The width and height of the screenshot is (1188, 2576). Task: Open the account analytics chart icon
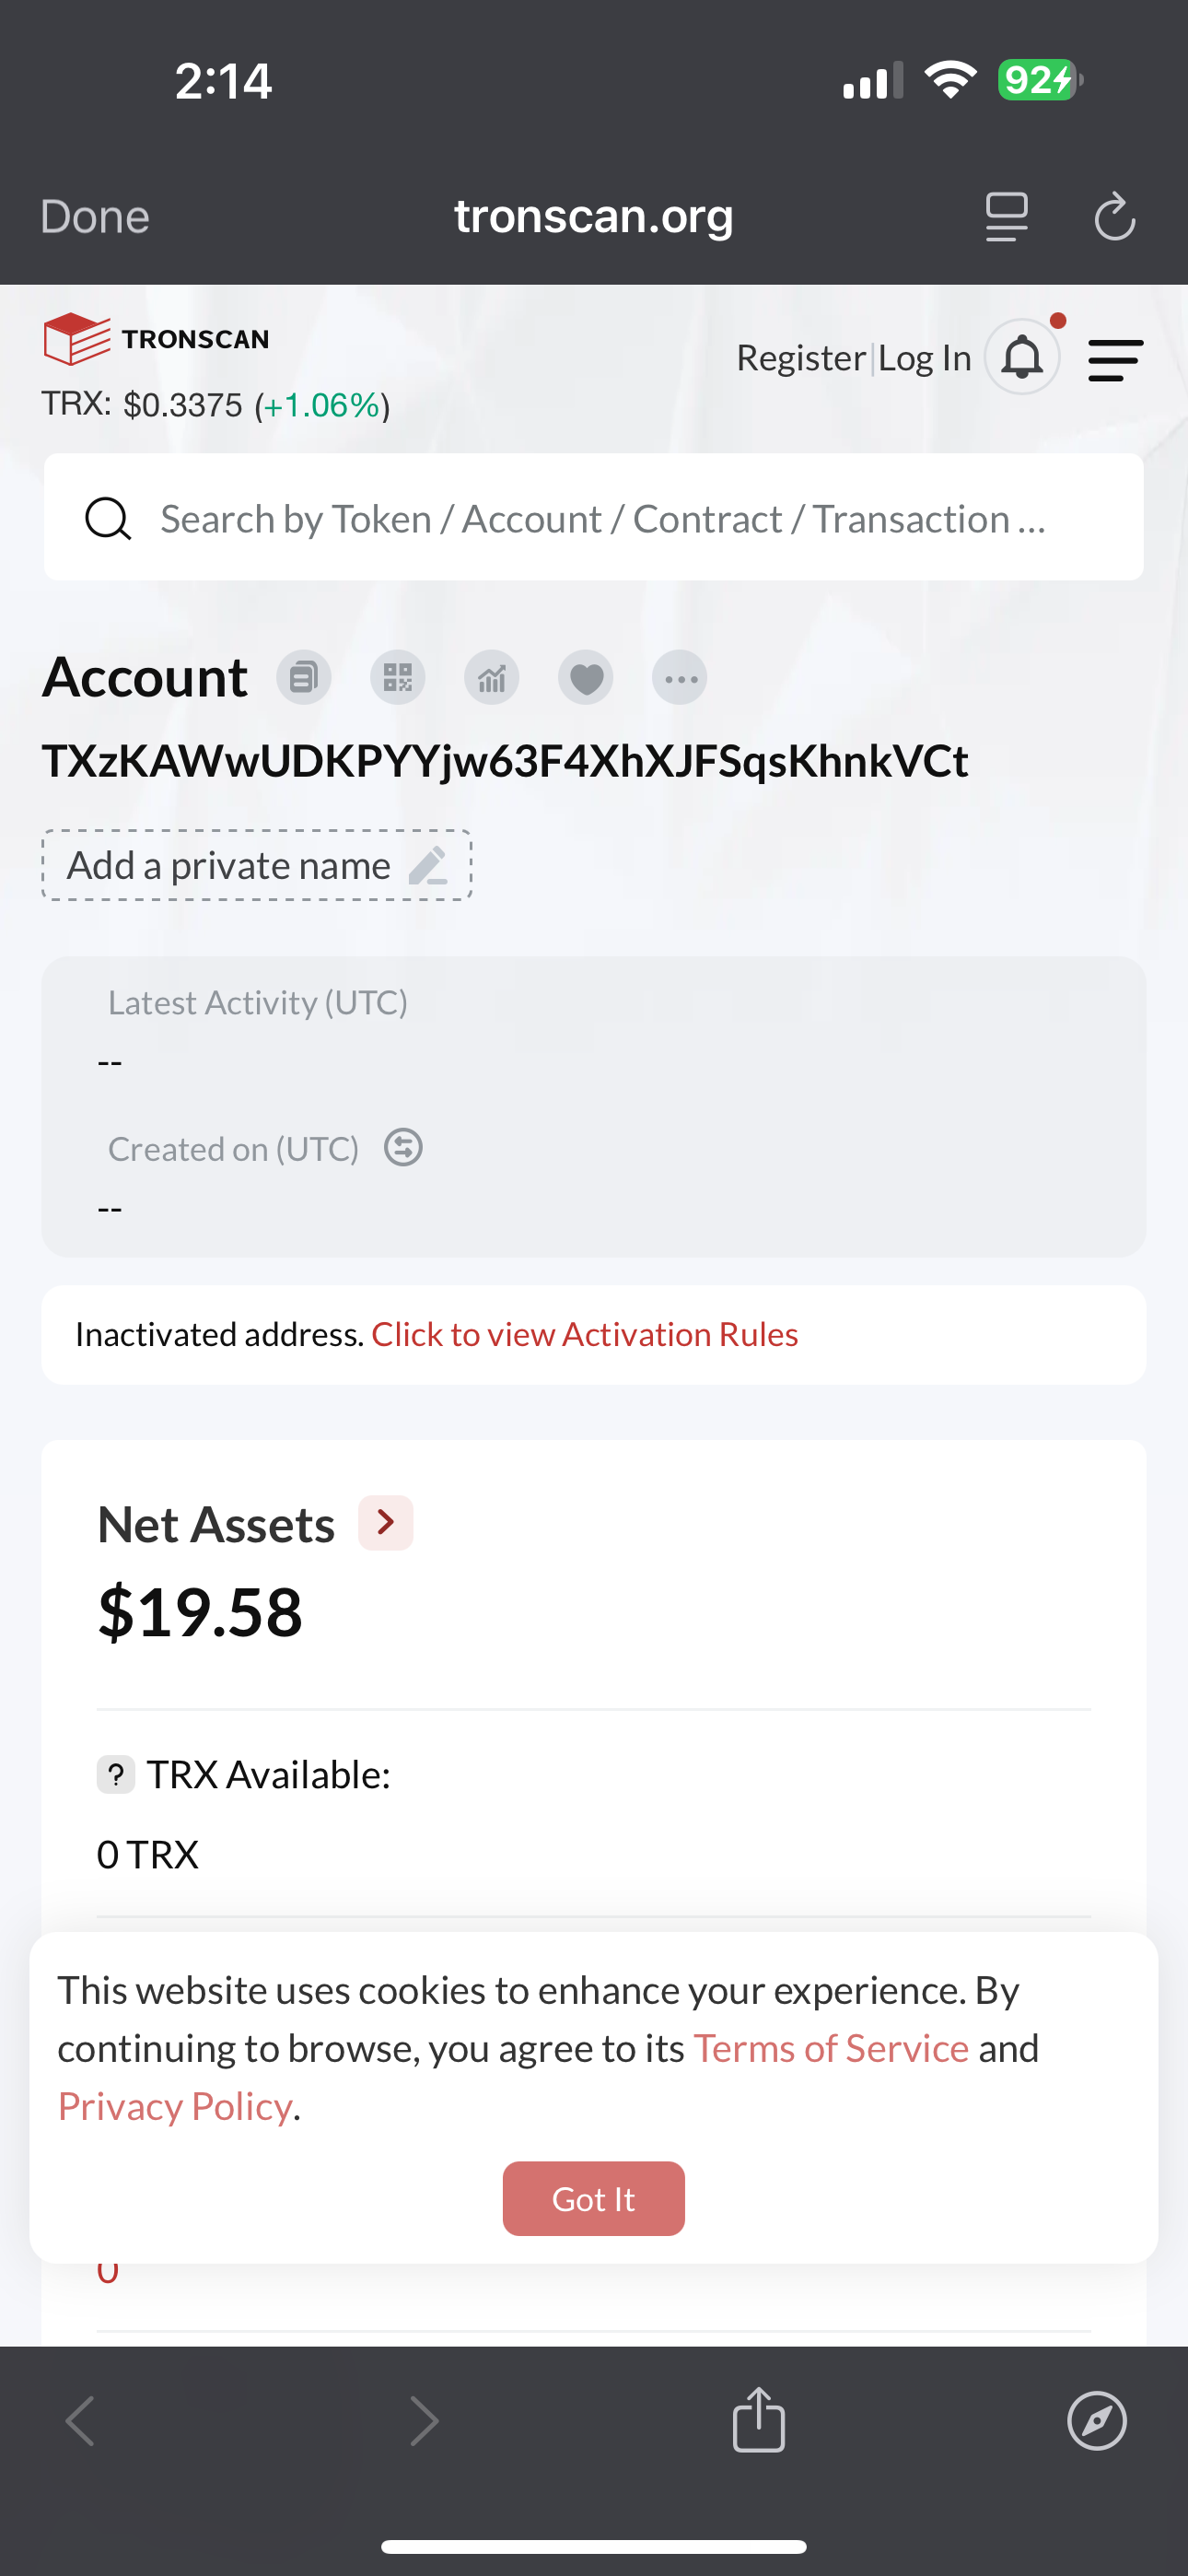coord(492,678)
